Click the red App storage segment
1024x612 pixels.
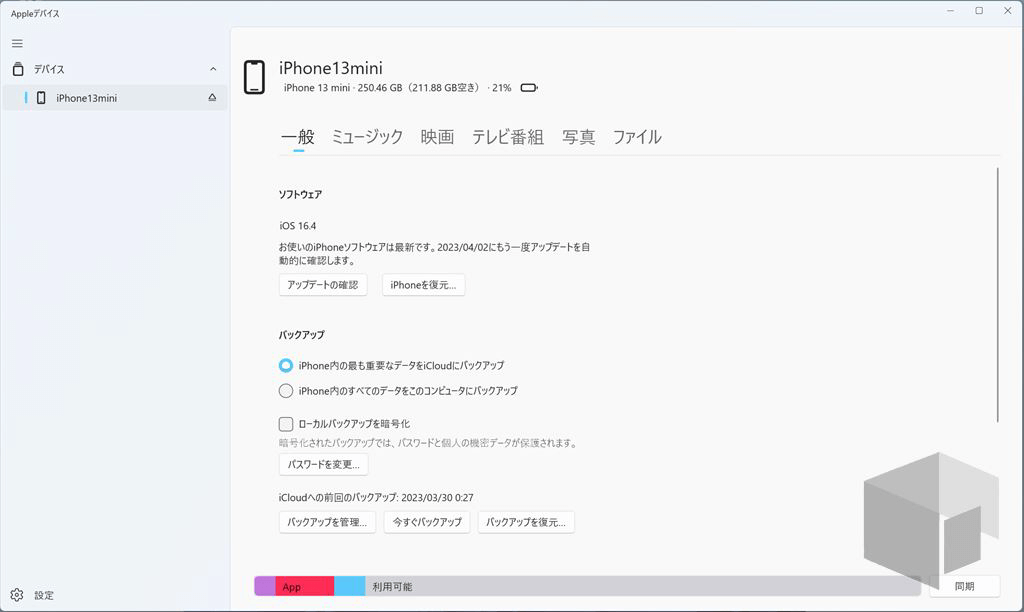304,587
